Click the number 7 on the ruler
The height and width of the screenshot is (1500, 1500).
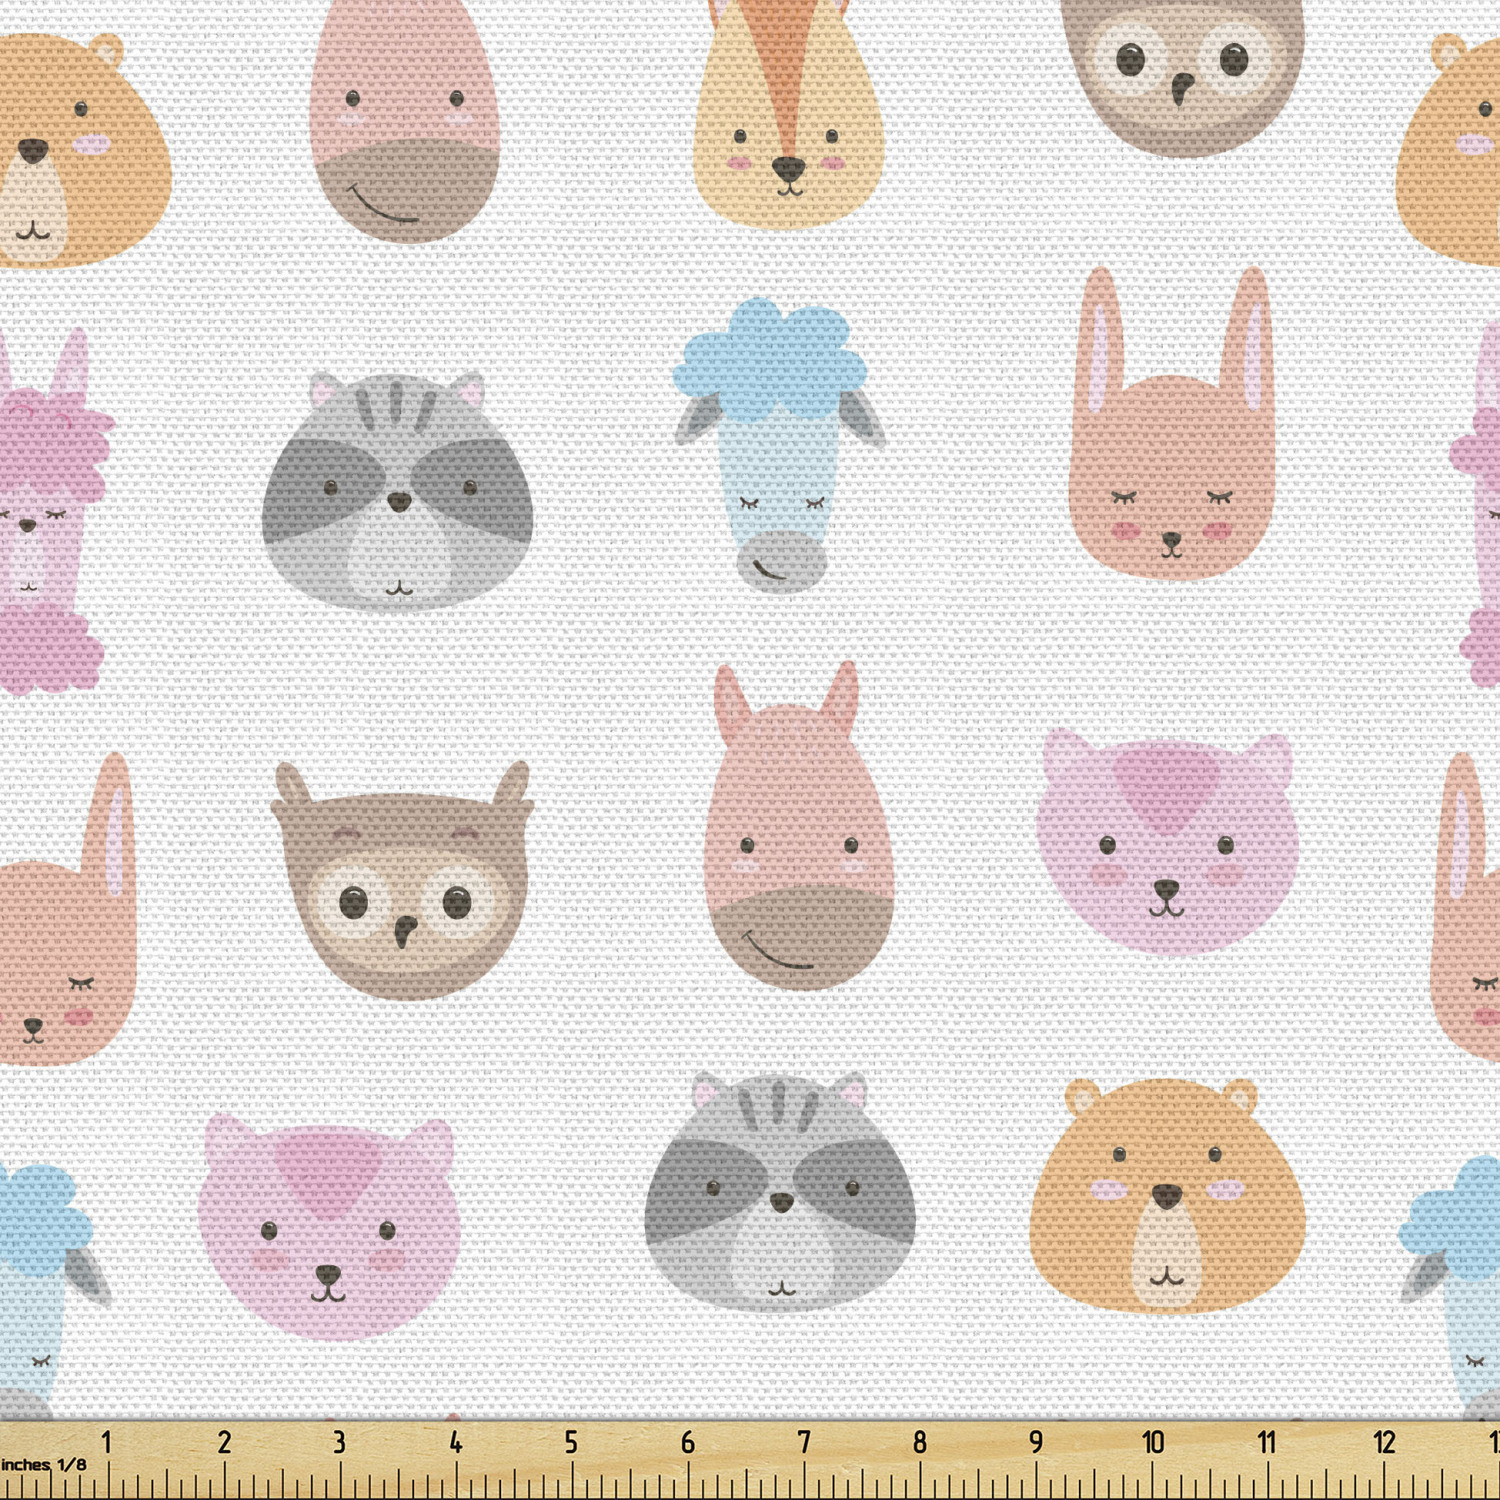(x=804, y=1442)
